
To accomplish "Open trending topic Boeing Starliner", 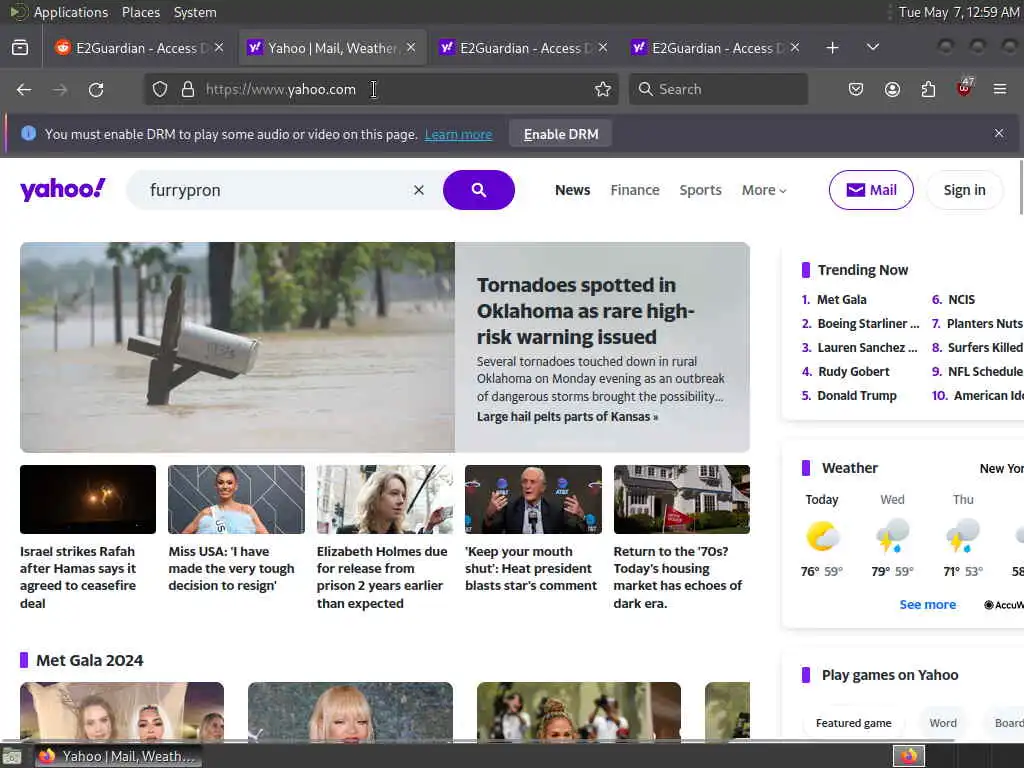I will click(868, 324).
